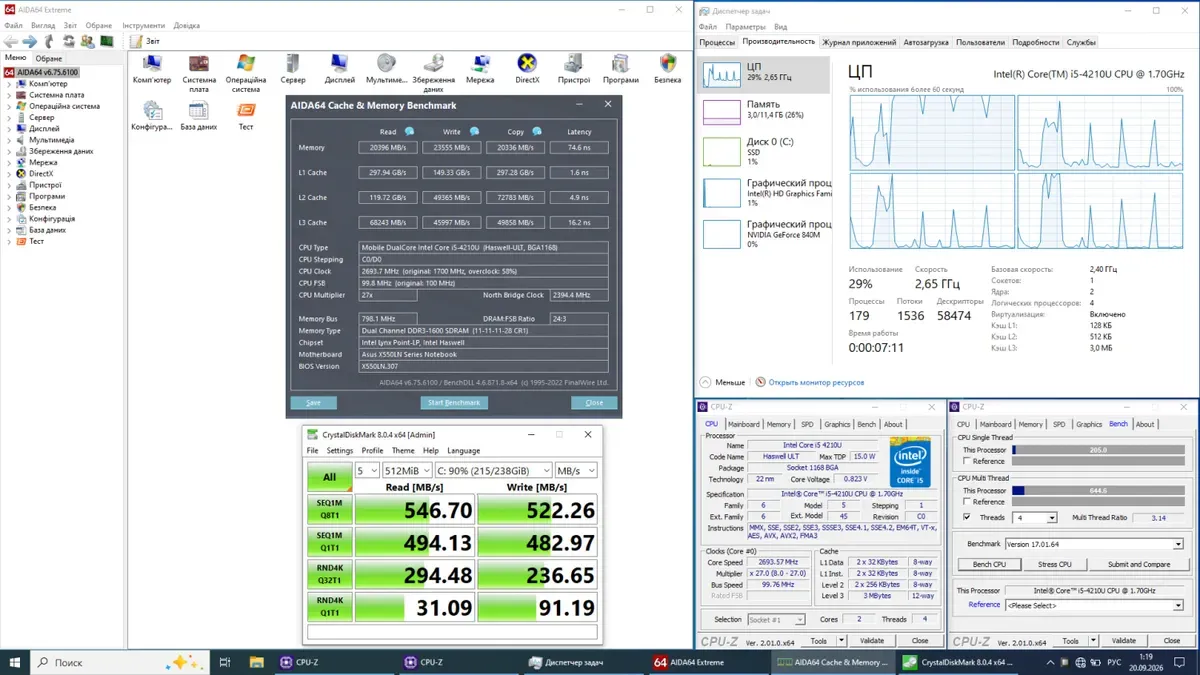Enable Reference checkbox under CPU Single Thread
The image size is (1200, 675).
pos(966,461)
